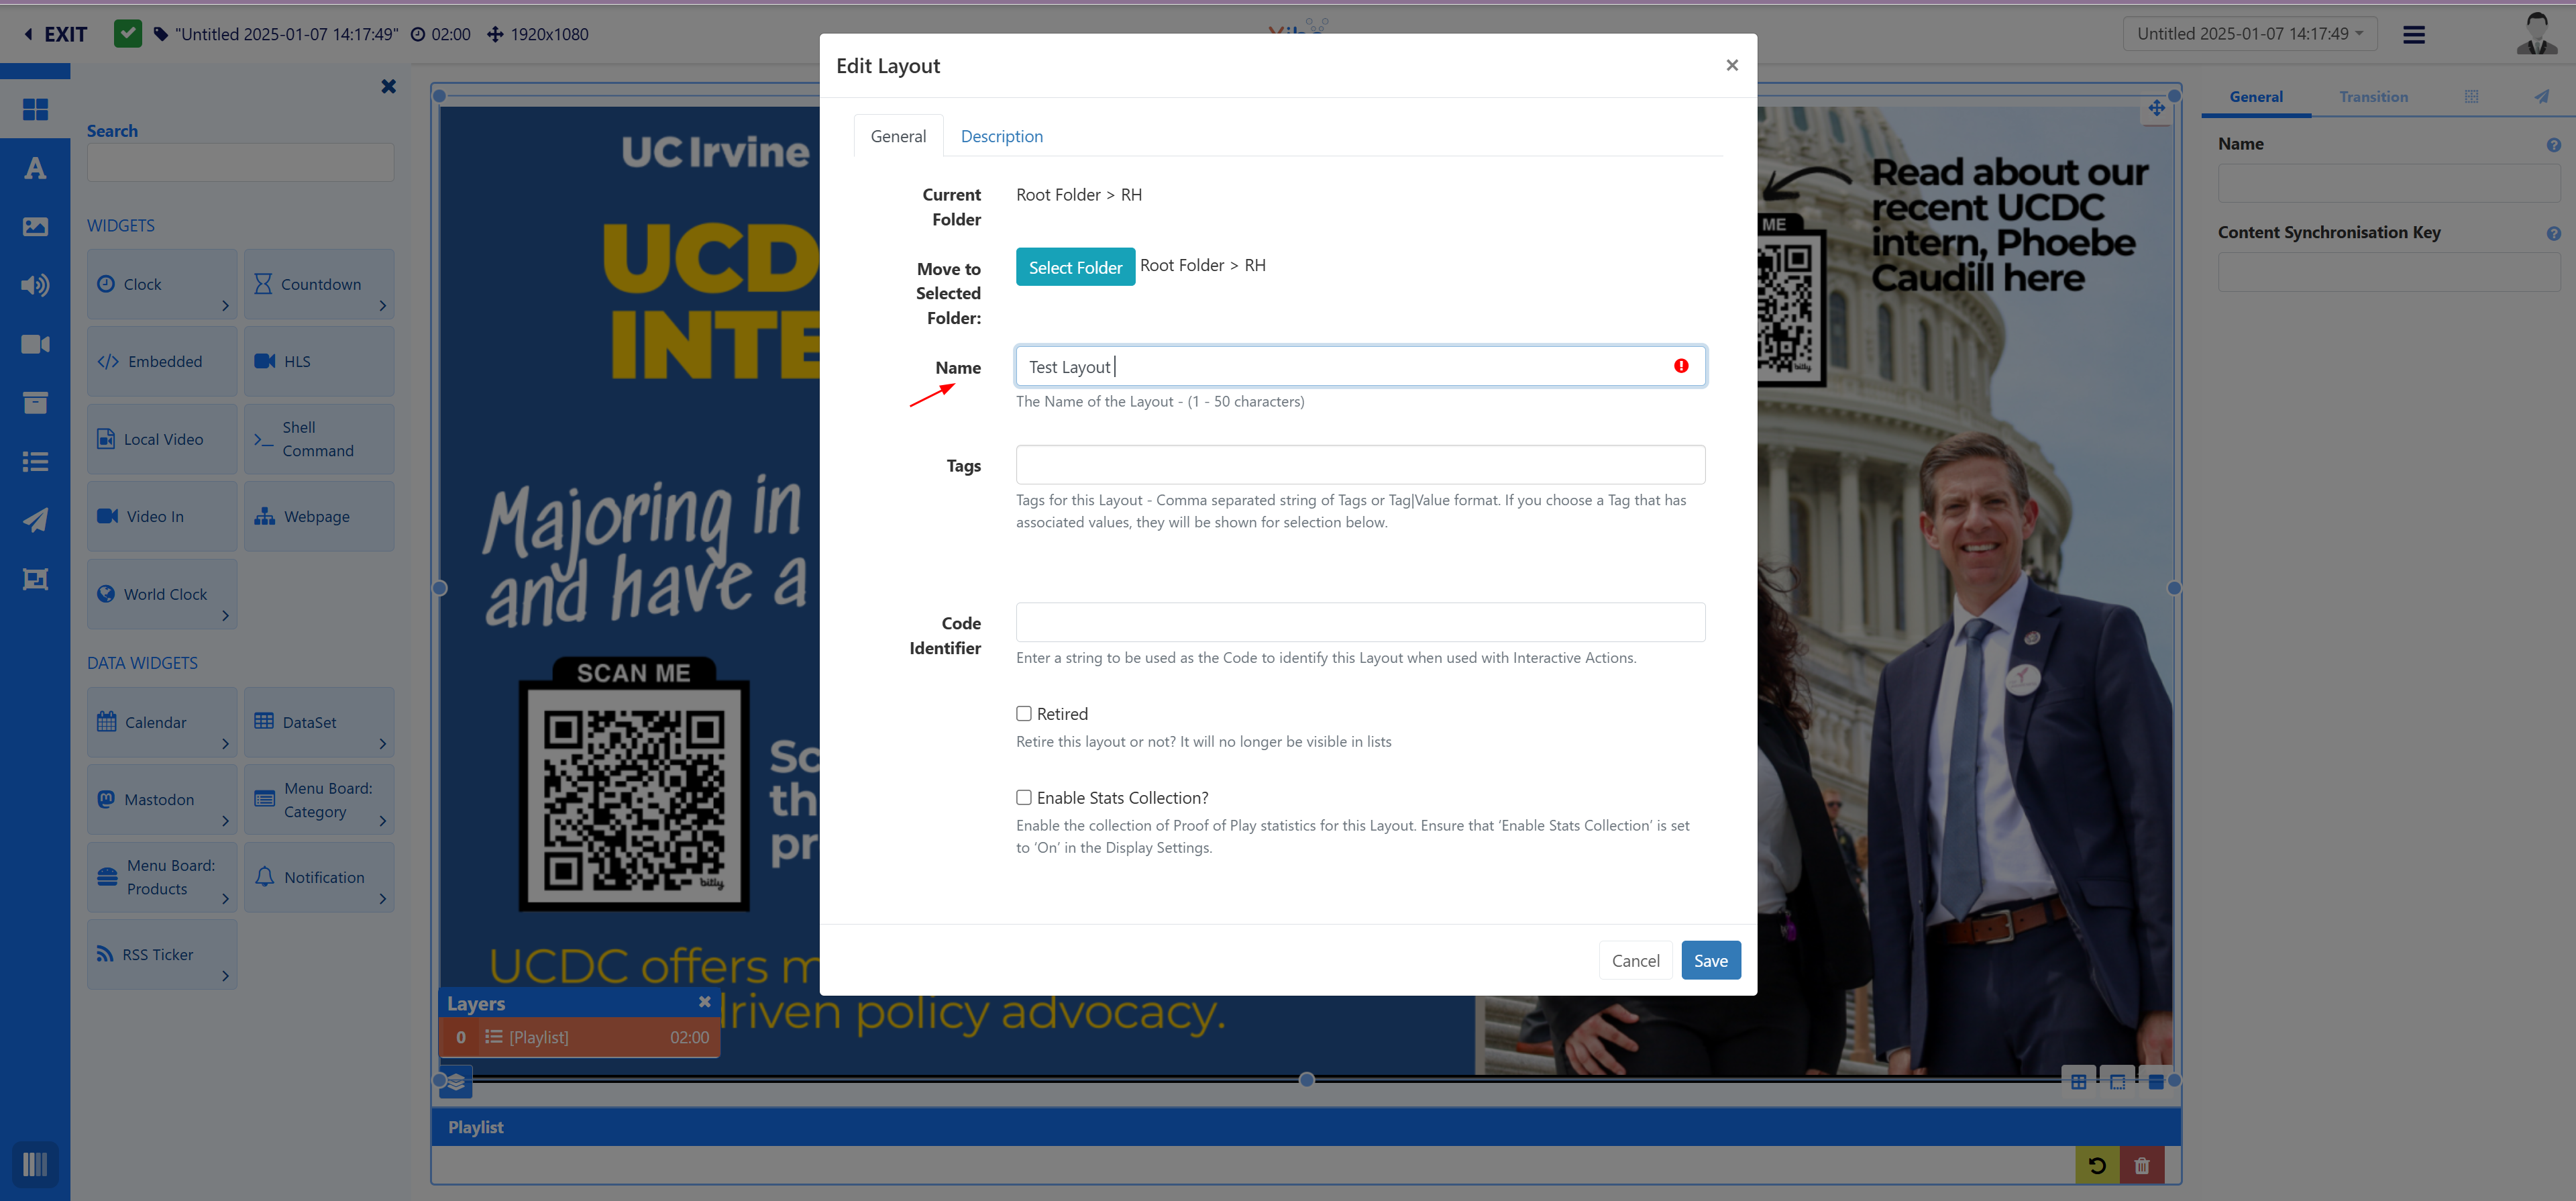Save the Edit Layout form
This screenshot has height=1201, width=2576.
1710,961
